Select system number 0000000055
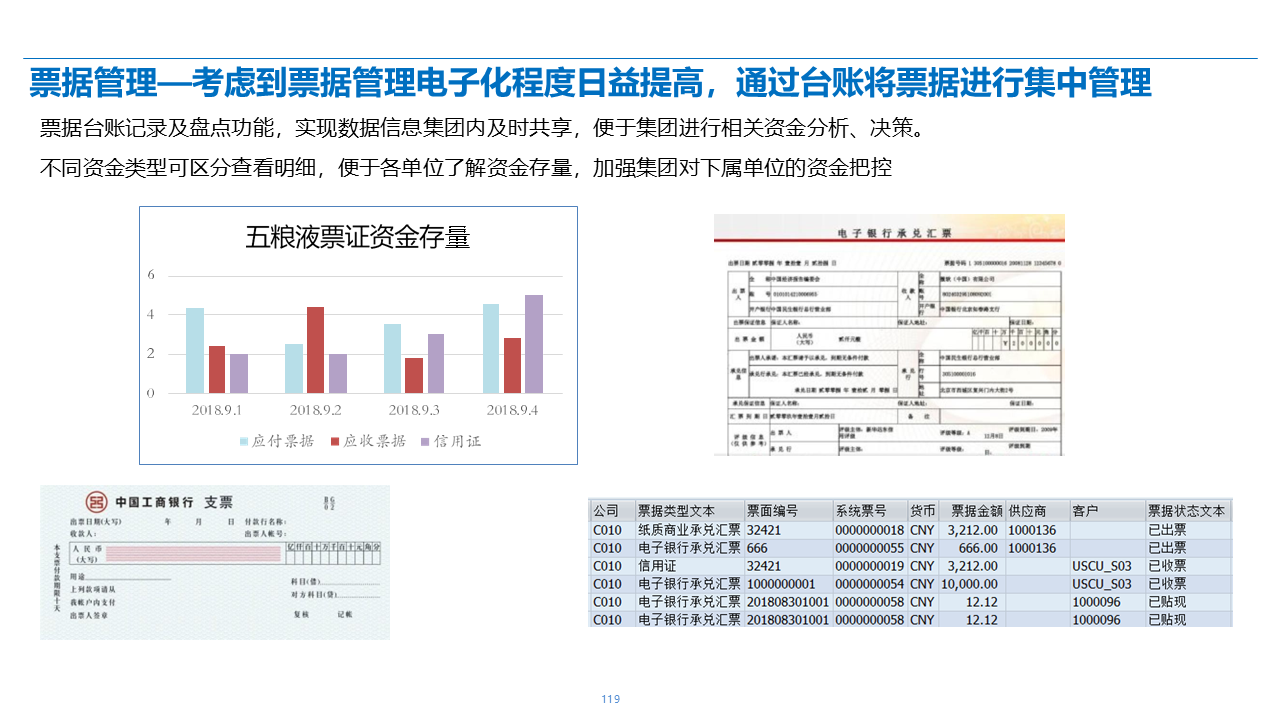The height and width of the screenshot is (720, 1280). 869,548
